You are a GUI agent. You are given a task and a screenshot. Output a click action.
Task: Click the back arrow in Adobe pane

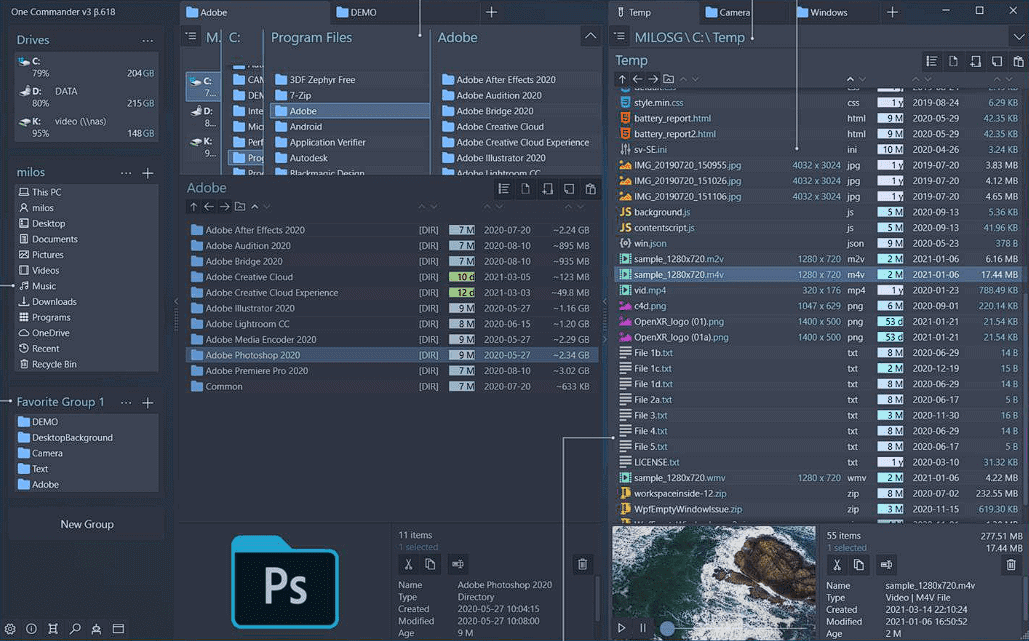[x=209, y=207]
